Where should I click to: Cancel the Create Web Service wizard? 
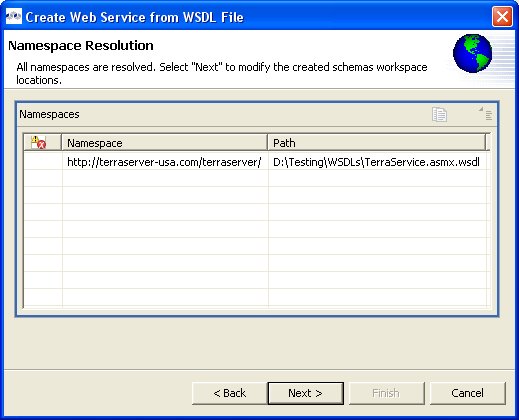[467, 393]
